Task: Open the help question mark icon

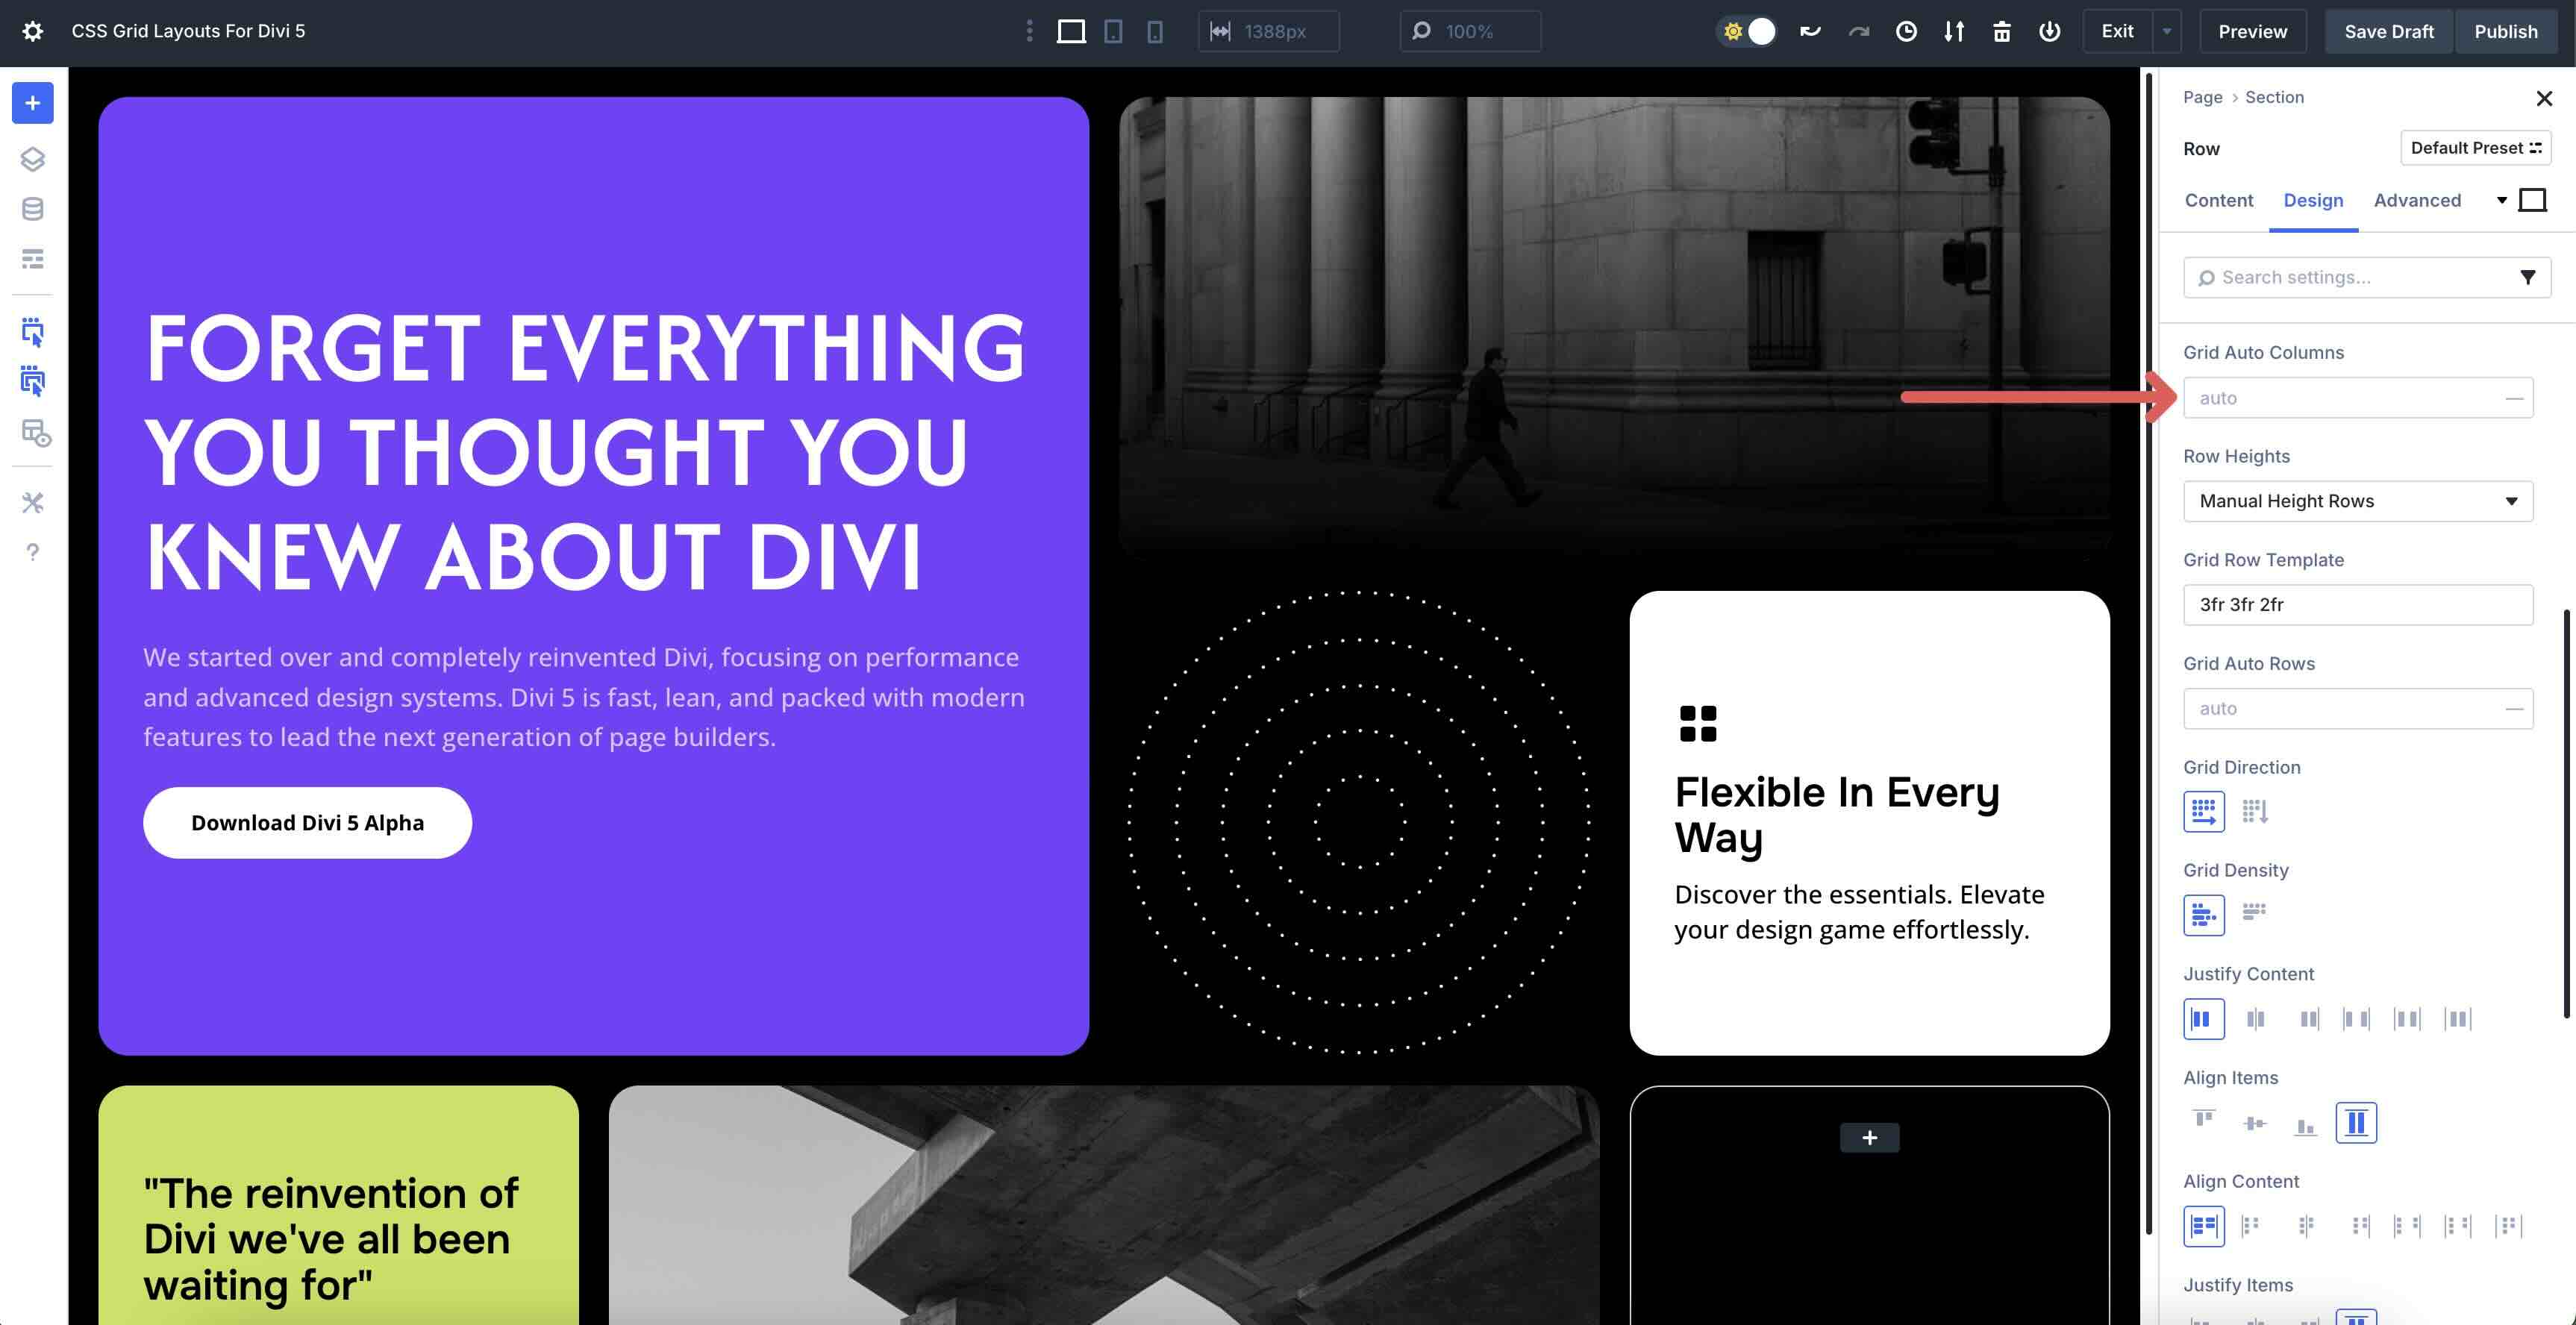Action: 33,551
